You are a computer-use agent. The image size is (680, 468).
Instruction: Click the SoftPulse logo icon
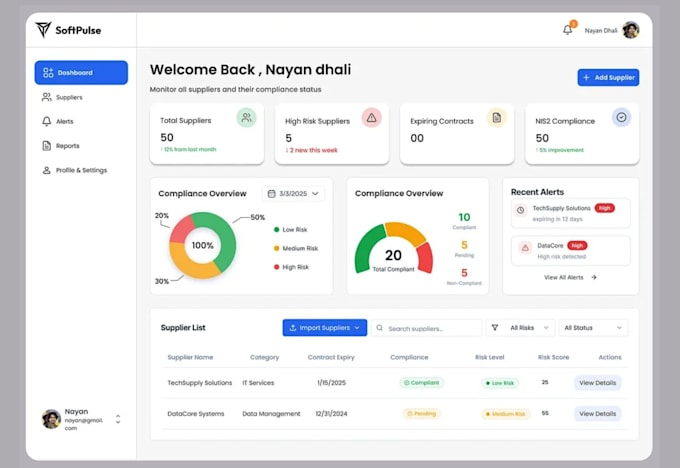(43, 30)
